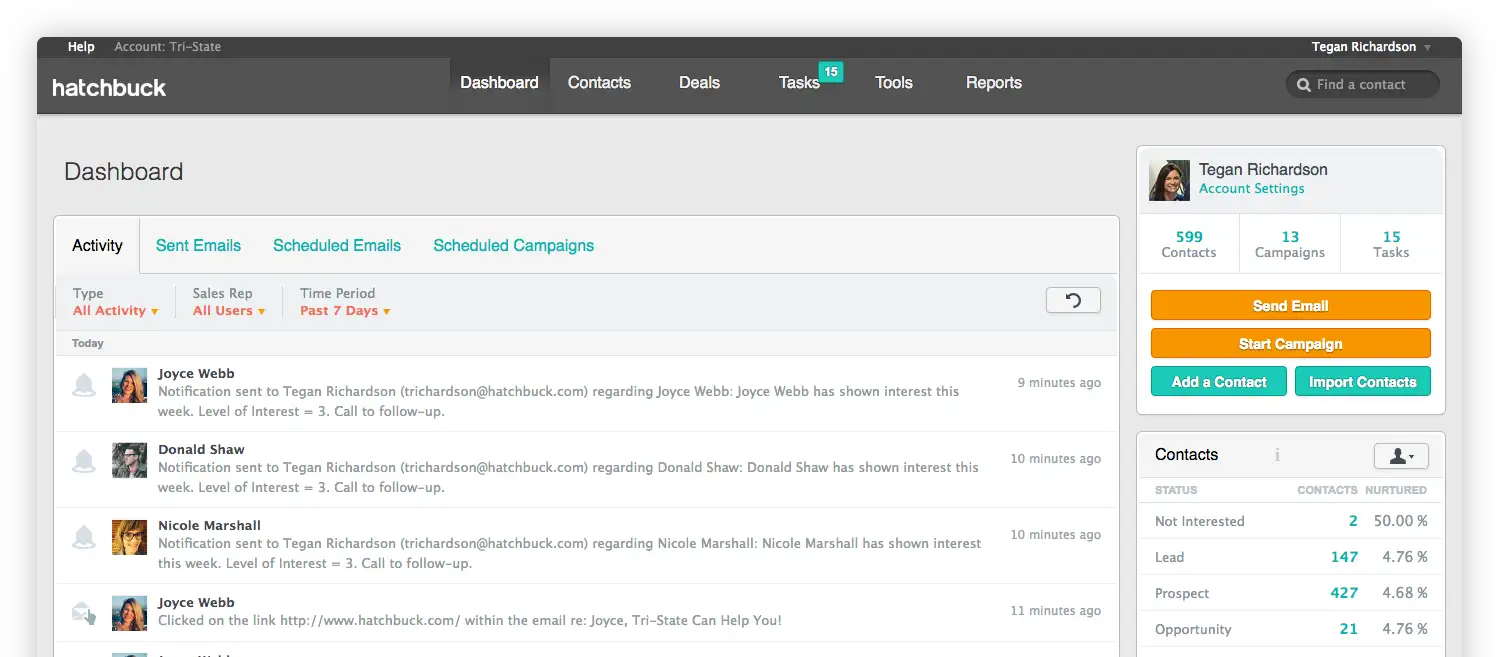Click the Opportunity status row label
Image resolution: width=1499 pixels, height=657 pixels.
pyautogui.click(x=1193, y=630)
